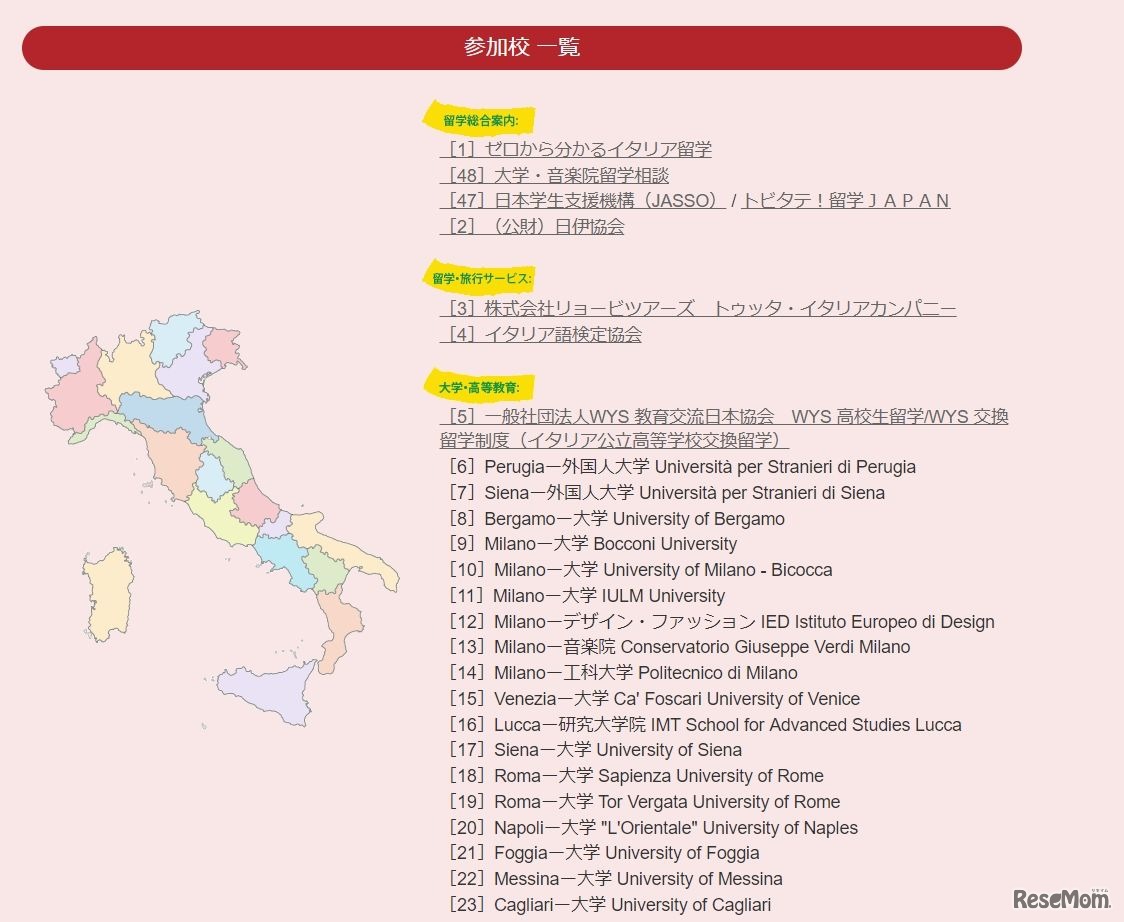Open the トビタテ!留学JAPAN link
Image resolution: width=1124 pixels, height=922 pixels.
[845, 201]
